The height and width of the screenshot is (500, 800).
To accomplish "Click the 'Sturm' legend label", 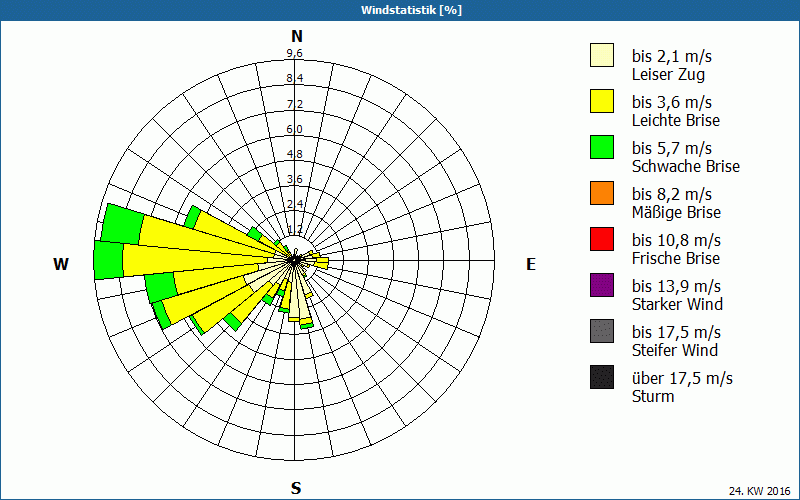I will (x=653, y=396).
